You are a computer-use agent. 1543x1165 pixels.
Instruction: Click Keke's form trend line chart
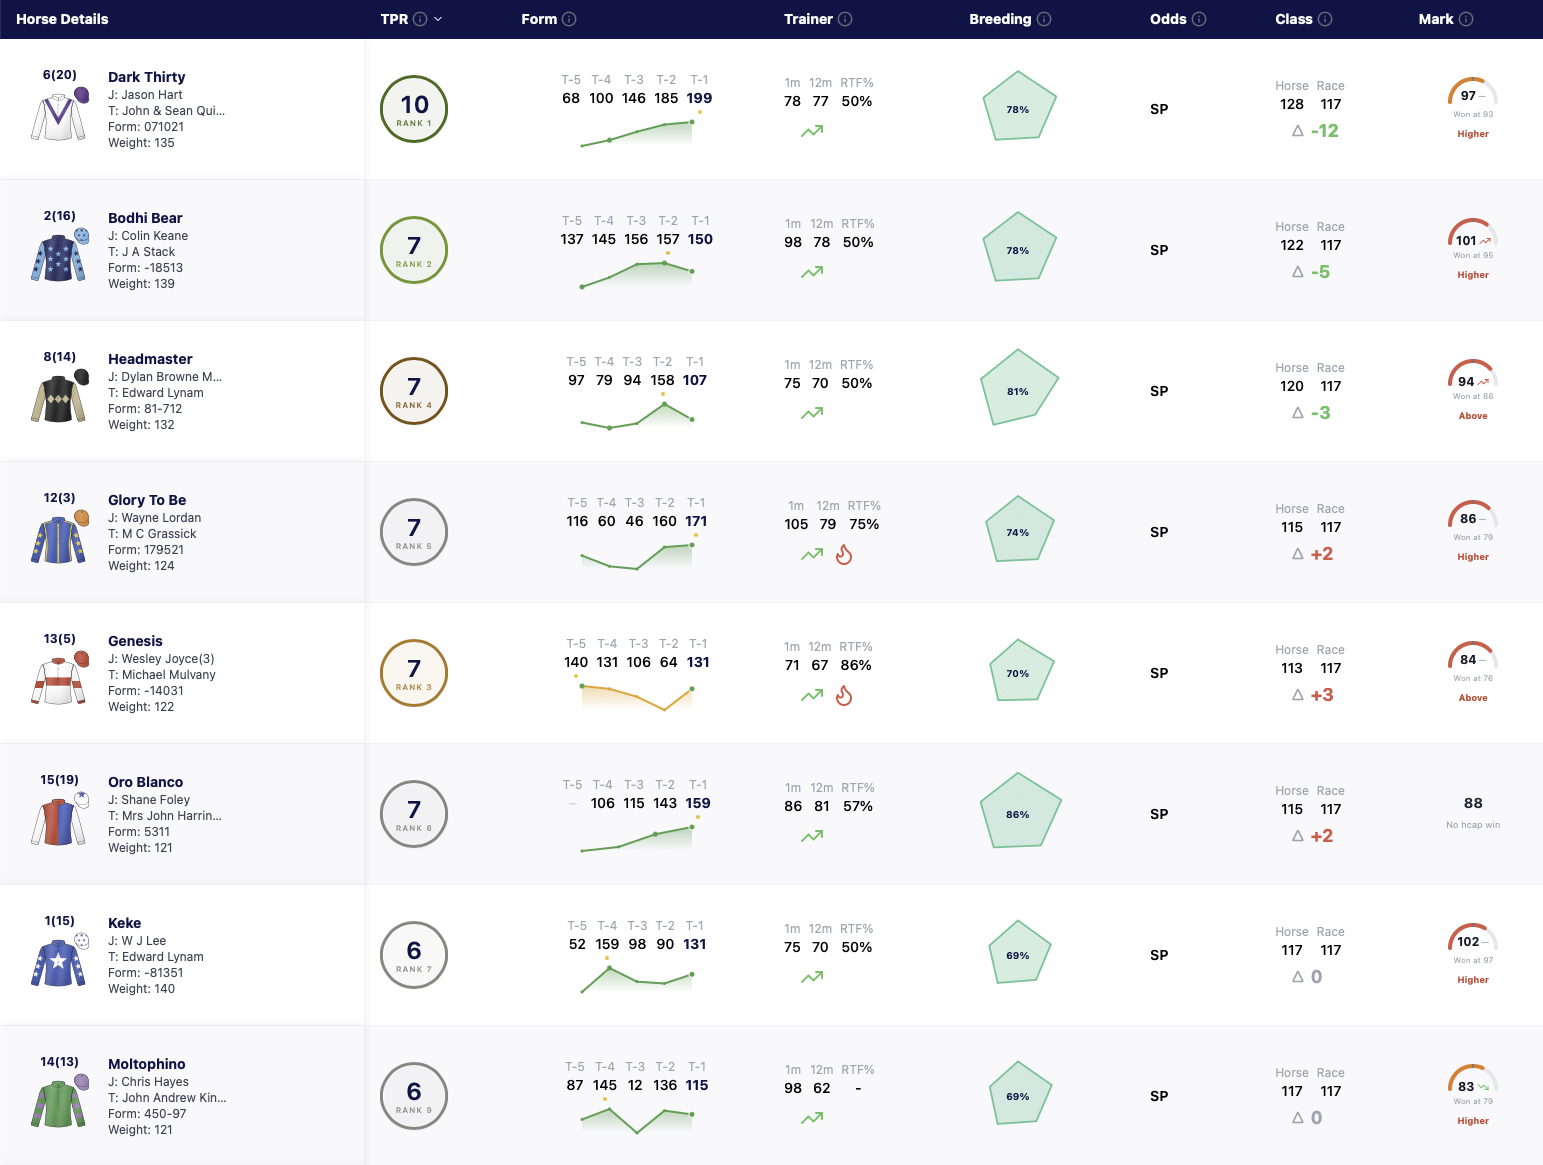pos(637,978)
